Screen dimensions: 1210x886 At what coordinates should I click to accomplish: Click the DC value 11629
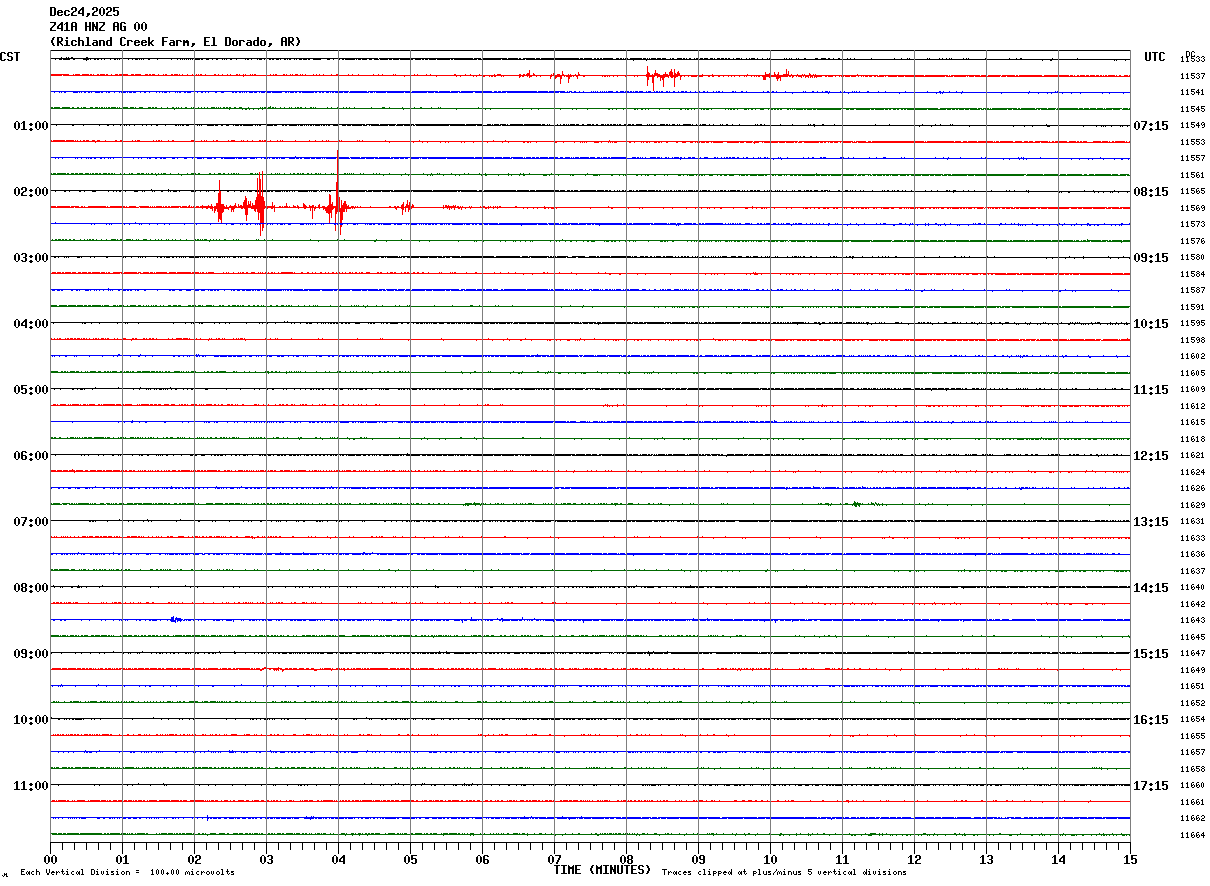point(1192,505)
